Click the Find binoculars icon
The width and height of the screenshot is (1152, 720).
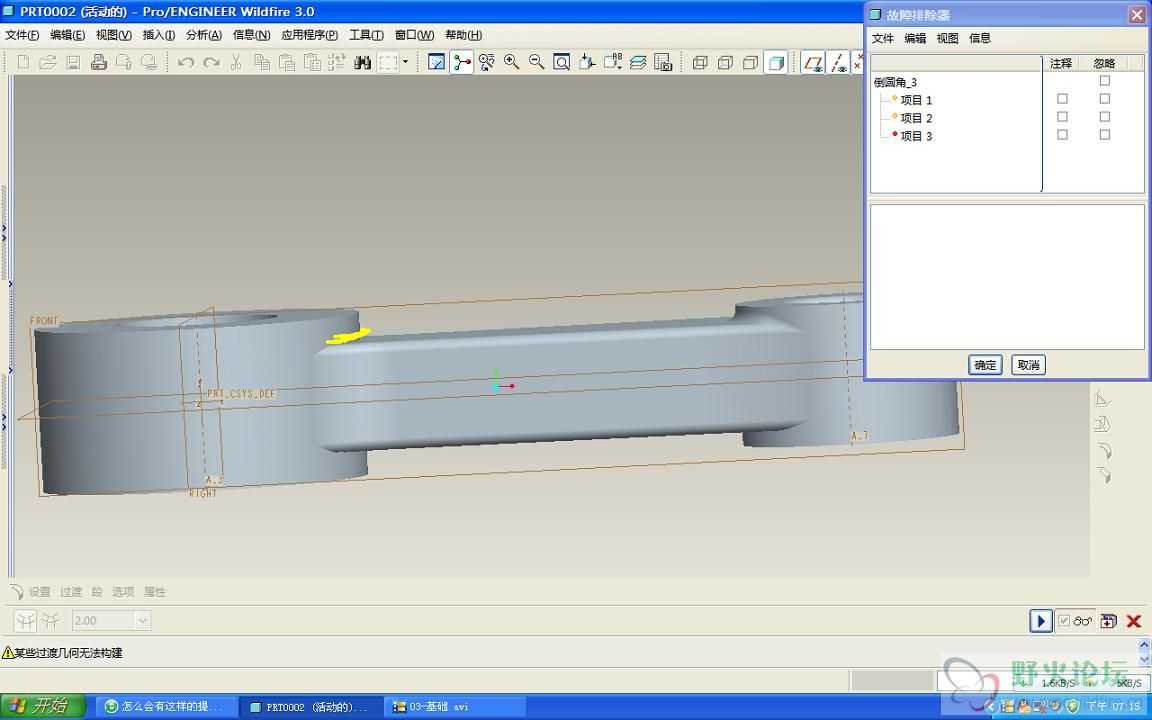[x=362, y=62]
